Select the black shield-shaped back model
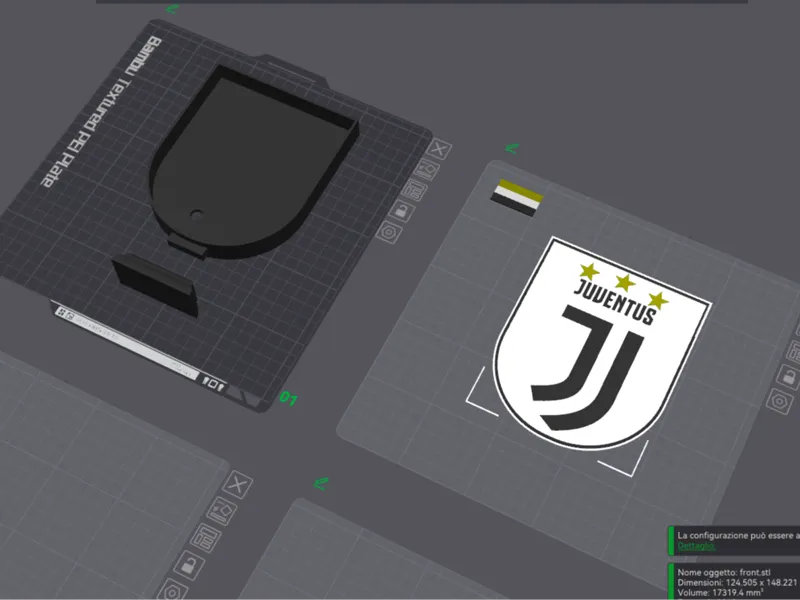 coord(254,162)
